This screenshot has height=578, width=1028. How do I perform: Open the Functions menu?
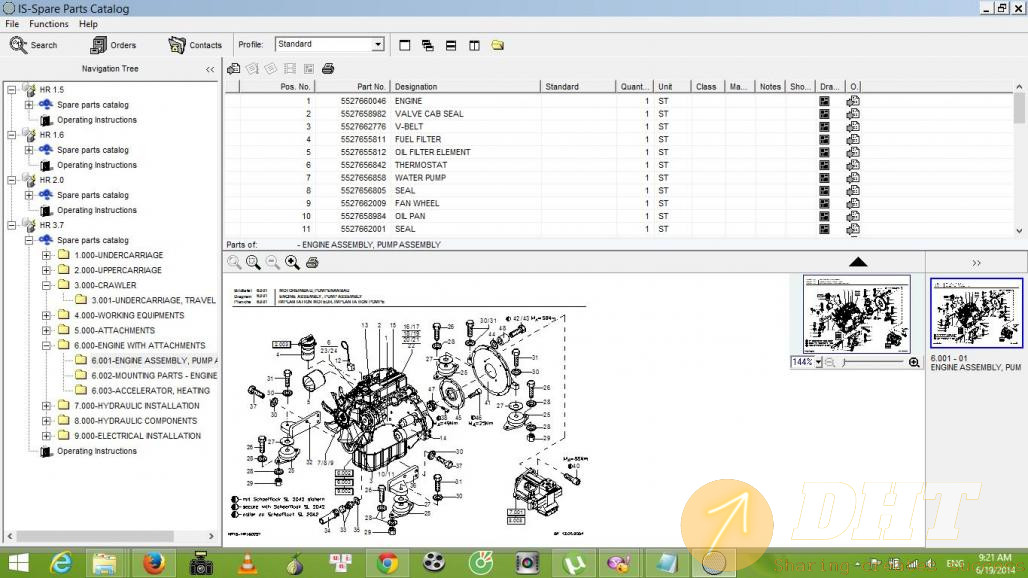pos(49,24)
